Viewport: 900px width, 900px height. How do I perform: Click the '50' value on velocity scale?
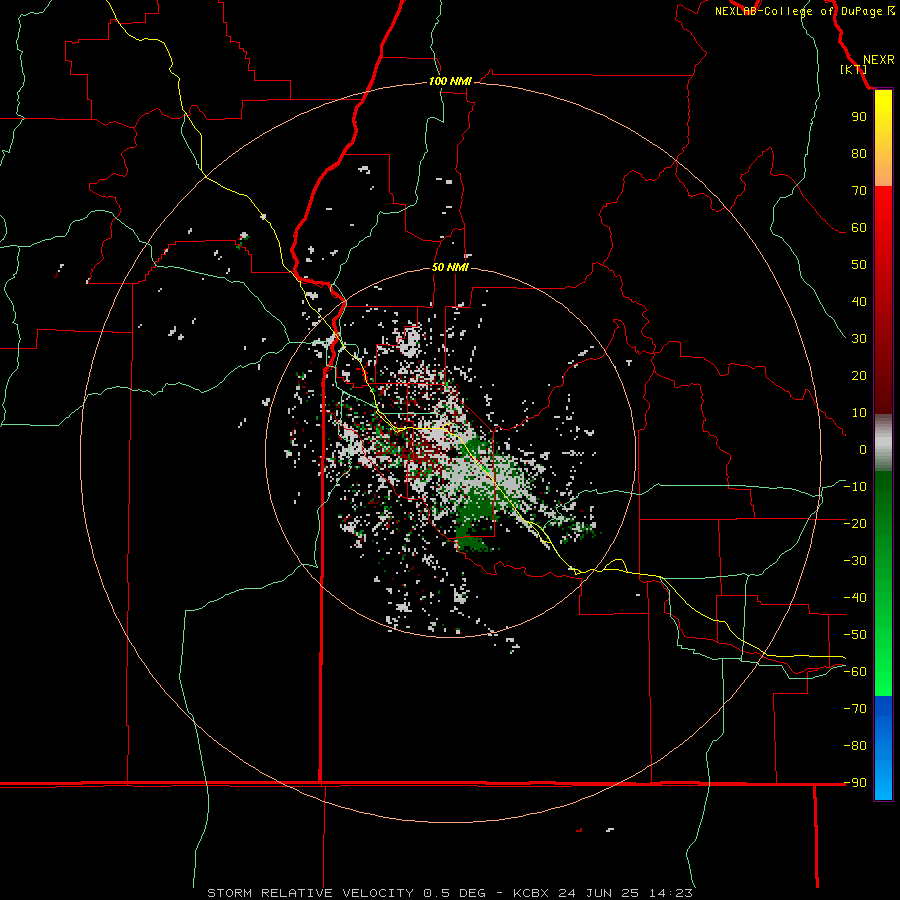[859, 265]
